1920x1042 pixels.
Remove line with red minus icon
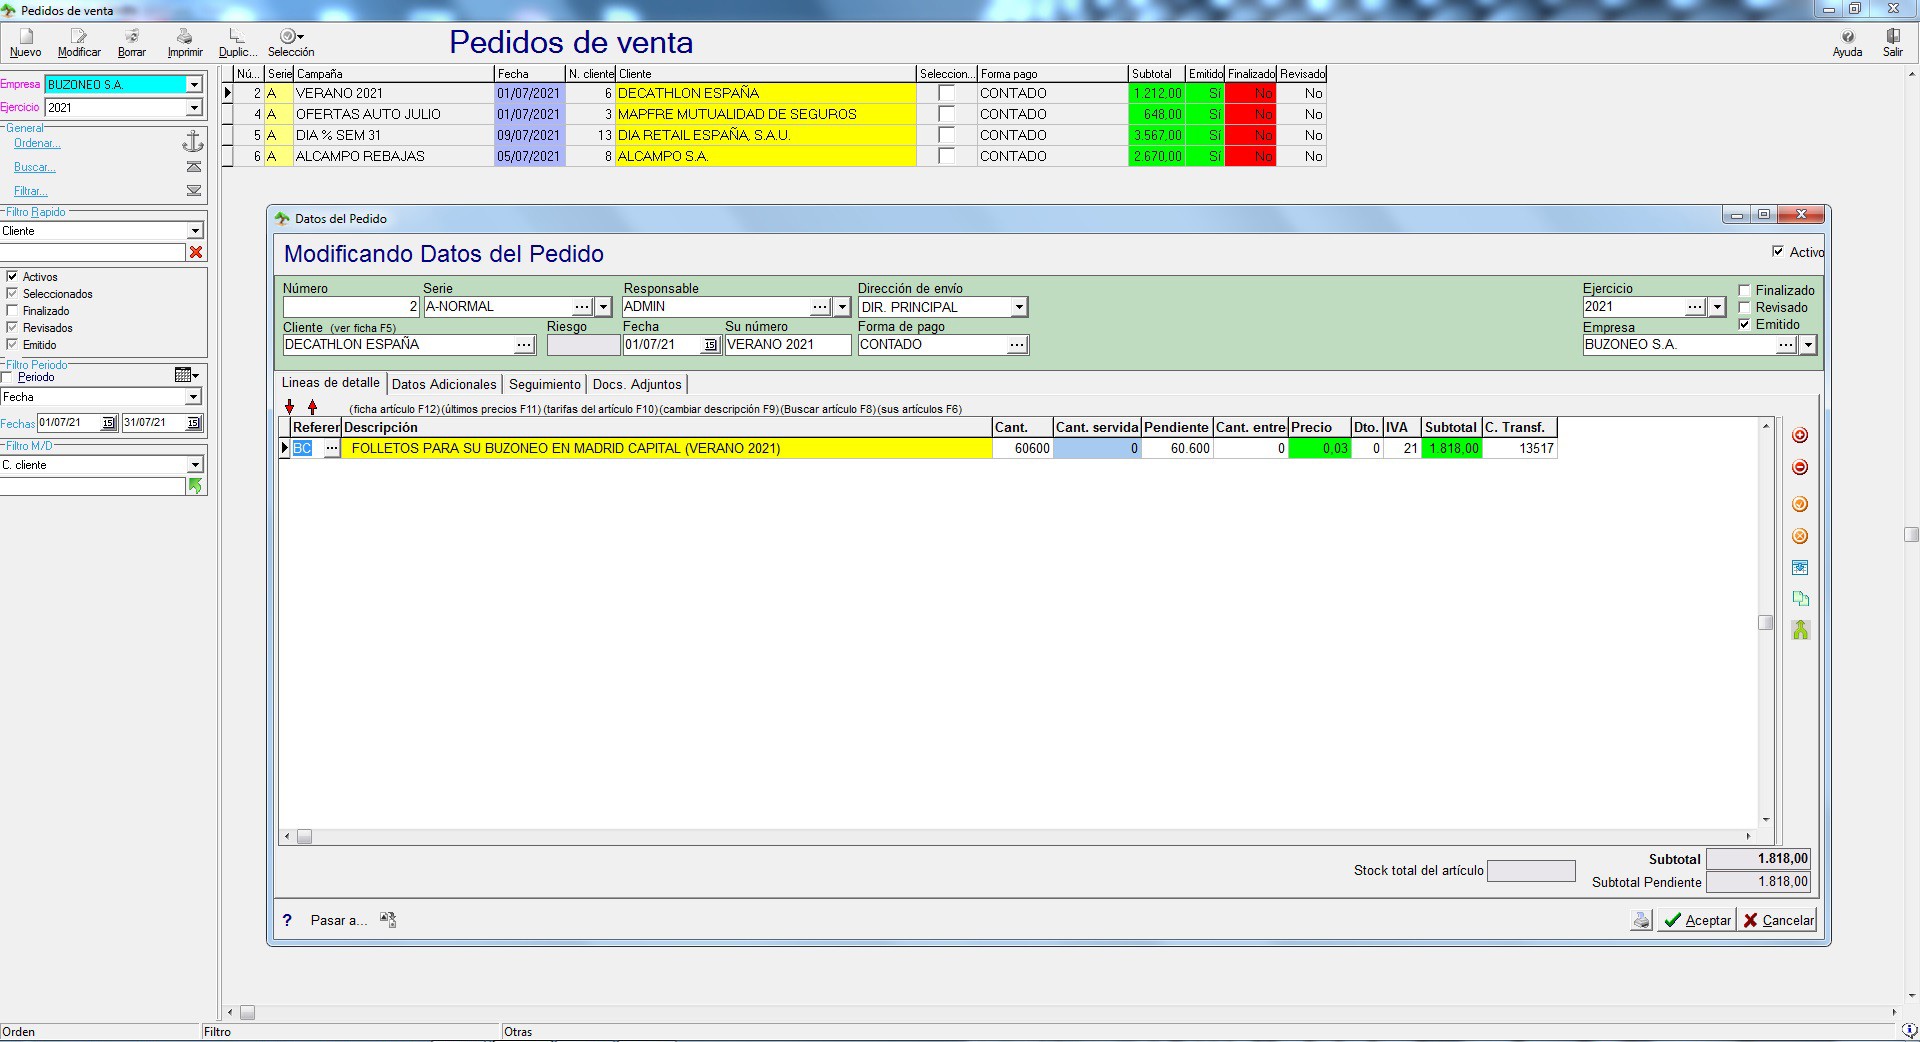pyautogui.click(x=1800, y=467)
